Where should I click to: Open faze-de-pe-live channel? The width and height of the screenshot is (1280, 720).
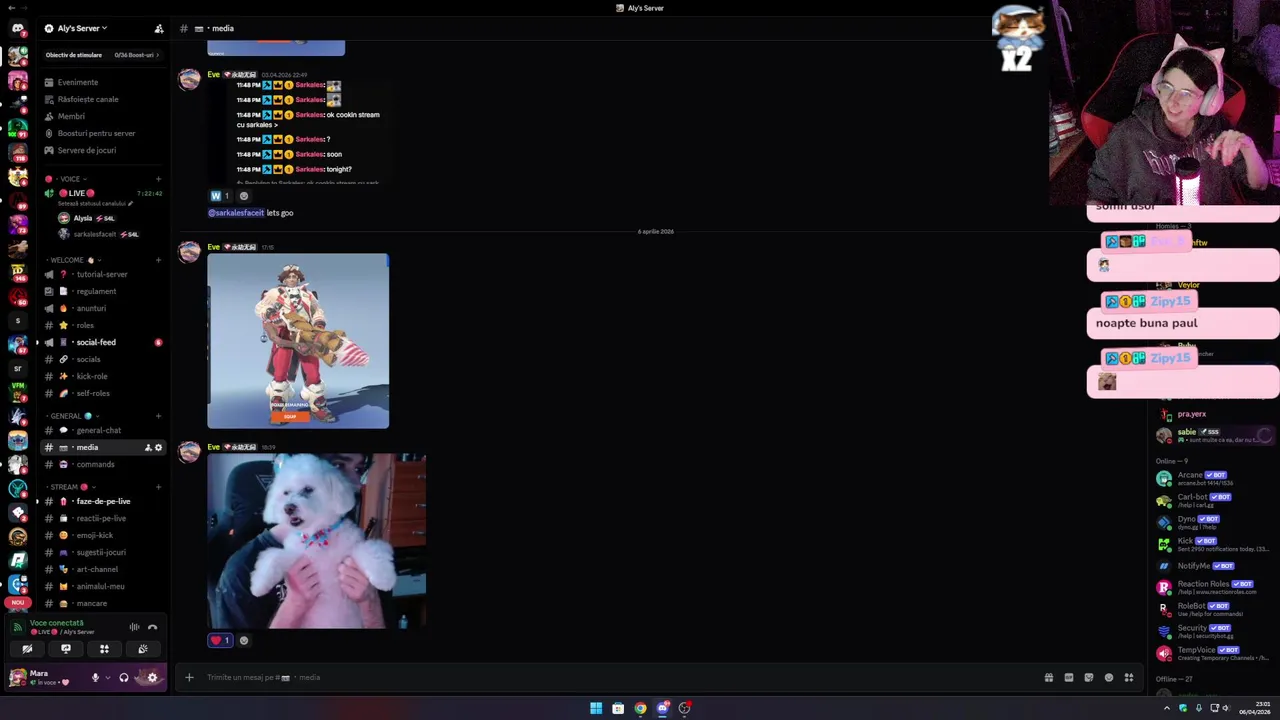tap(103, 501)
